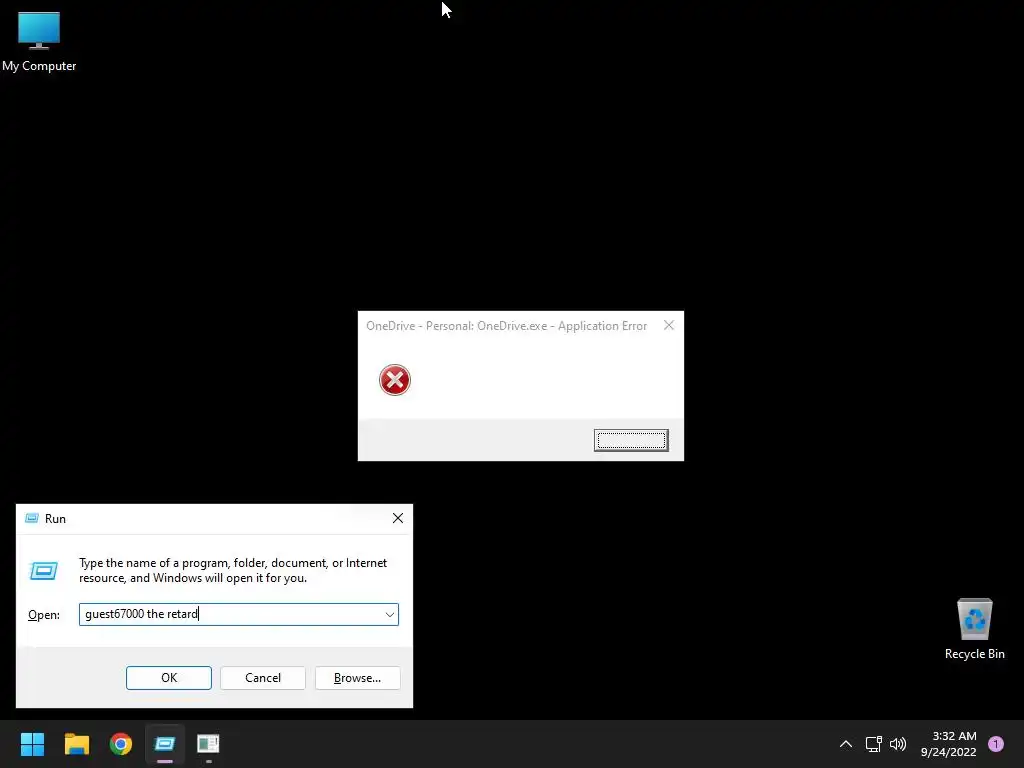Open the Windows Start menu
Screen dimensions: 1024x768
point(32,744)
